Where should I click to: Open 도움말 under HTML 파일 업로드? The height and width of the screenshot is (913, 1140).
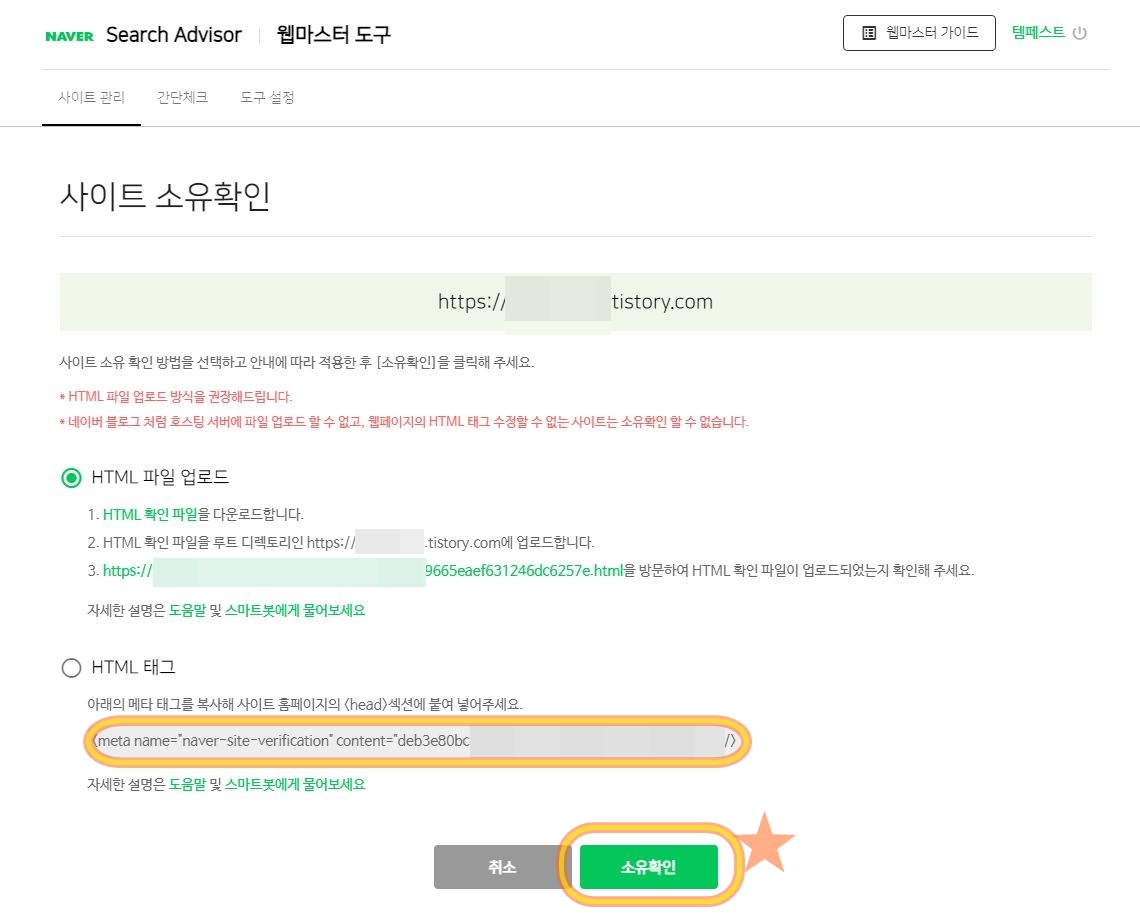(x=188, y=611)
